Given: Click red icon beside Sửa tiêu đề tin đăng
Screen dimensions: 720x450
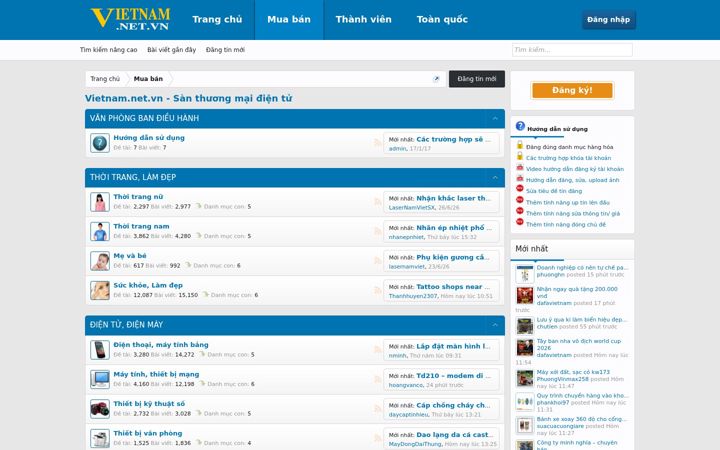Looking at the screenshot, I should (520, 188).
